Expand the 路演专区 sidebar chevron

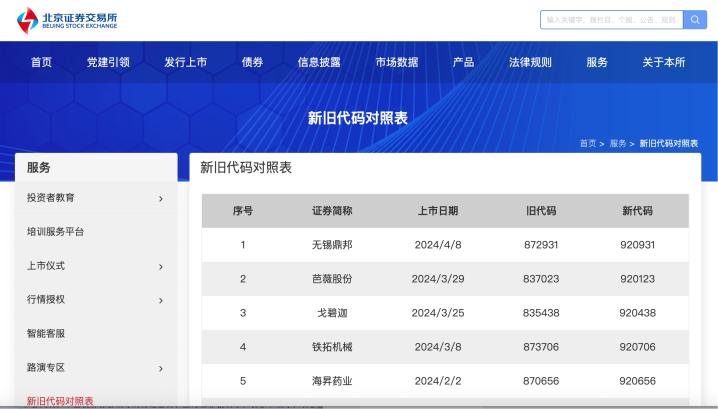[x=160, y=368]
